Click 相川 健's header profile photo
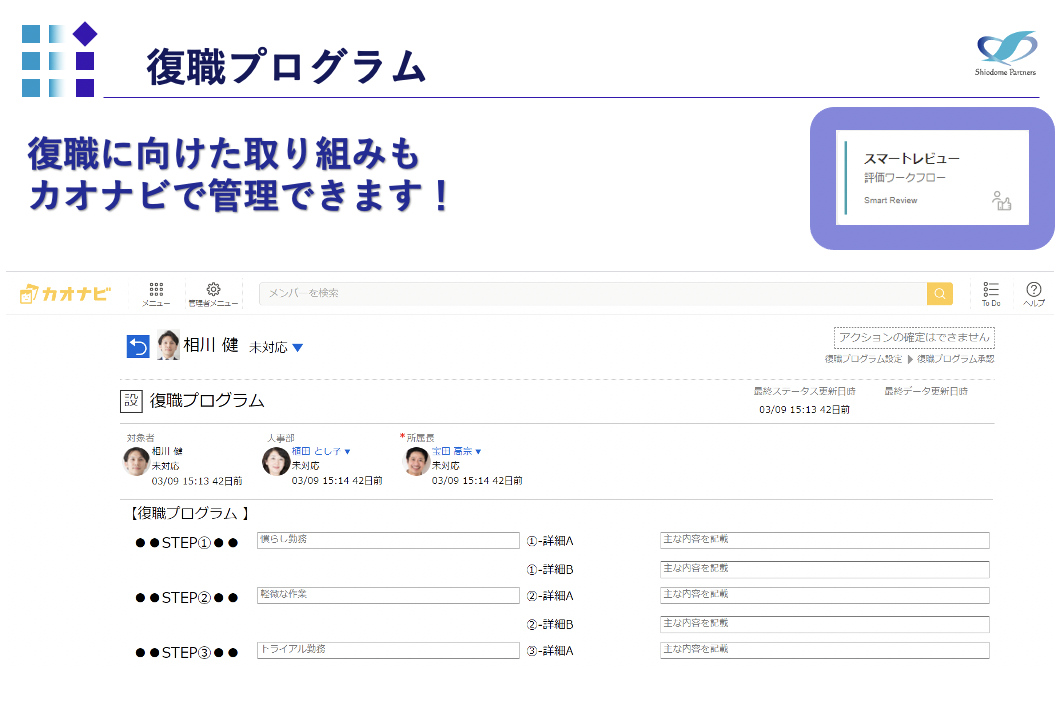The height and width of the screenshot is (714, 1062). tap(168, 345)
